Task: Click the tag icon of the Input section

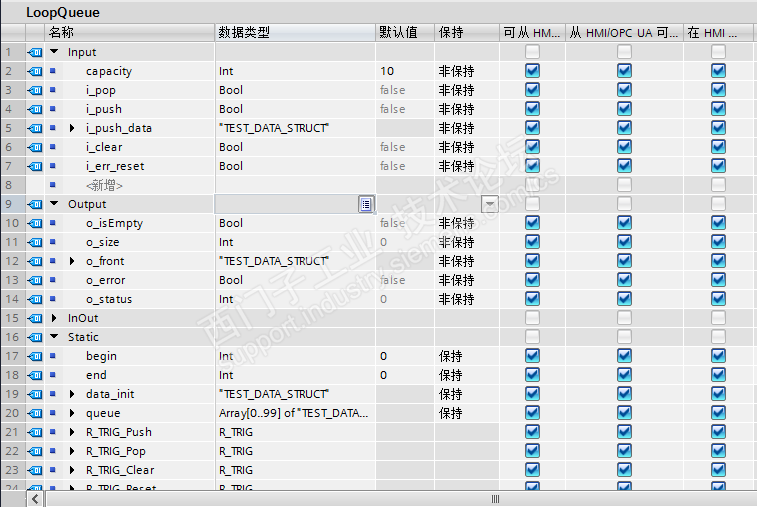Action: (35, 52)
